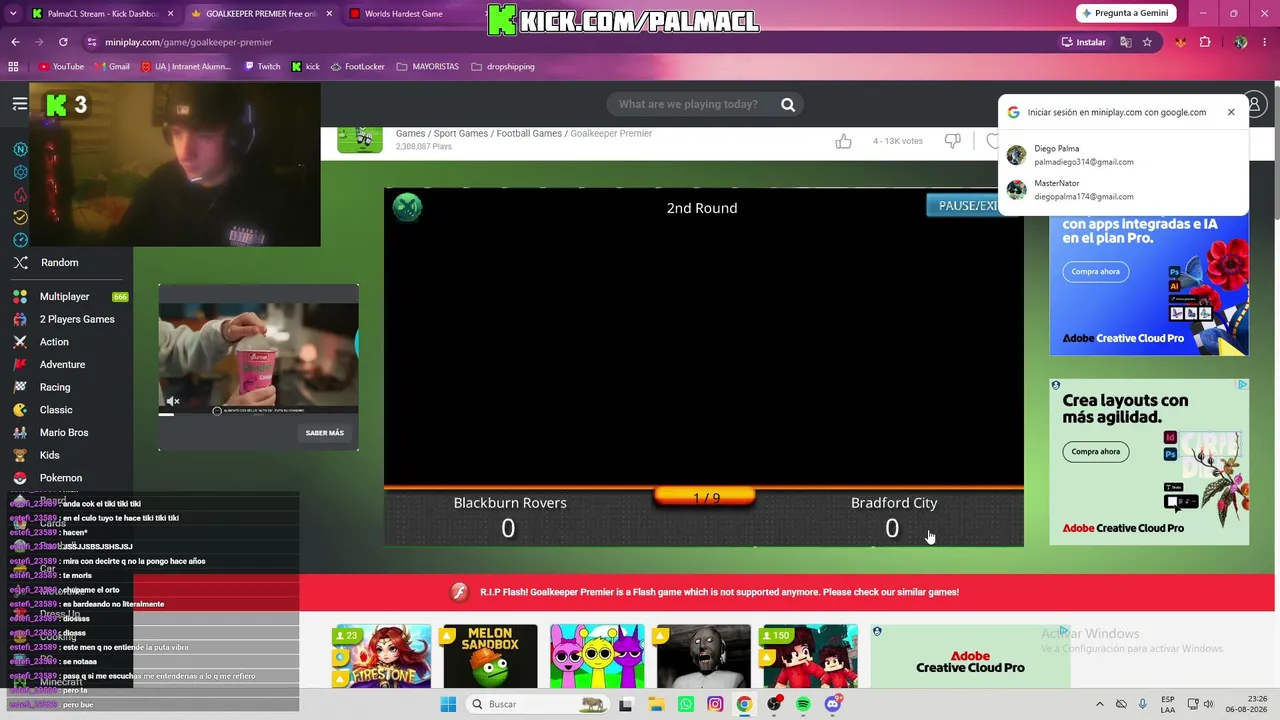Screen dimensions: 1280x720
Task: Open Instagram from the taskbar
Action: point(715,704)
